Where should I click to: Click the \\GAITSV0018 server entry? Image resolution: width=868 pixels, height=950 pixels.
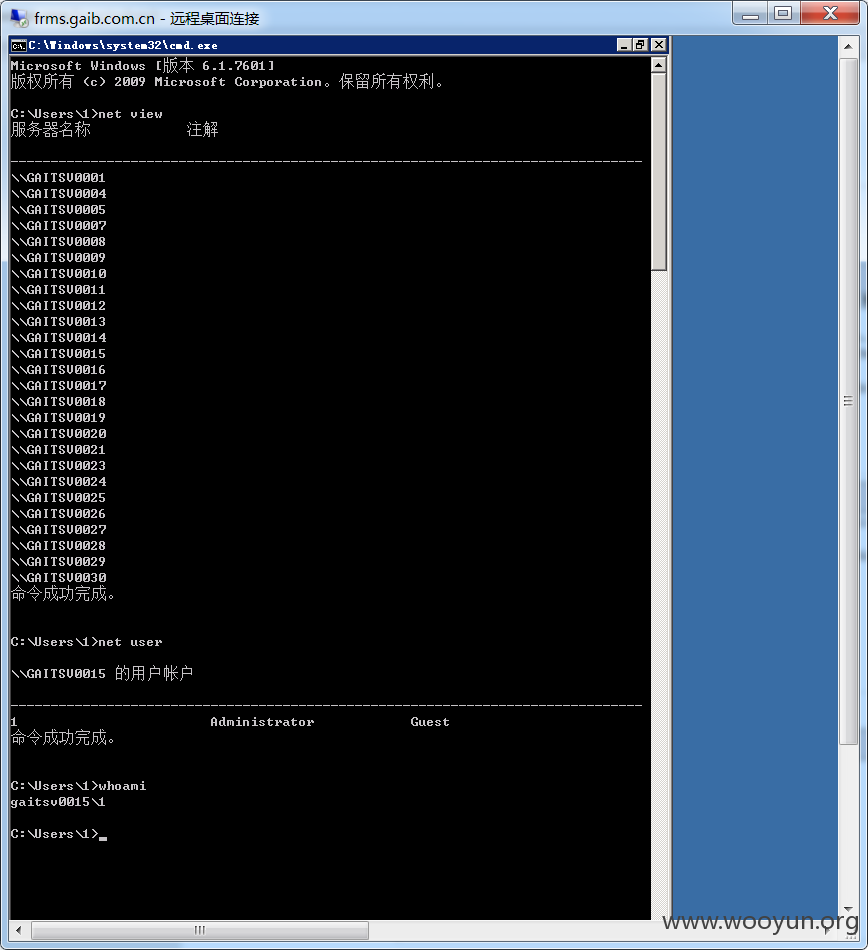58,402
